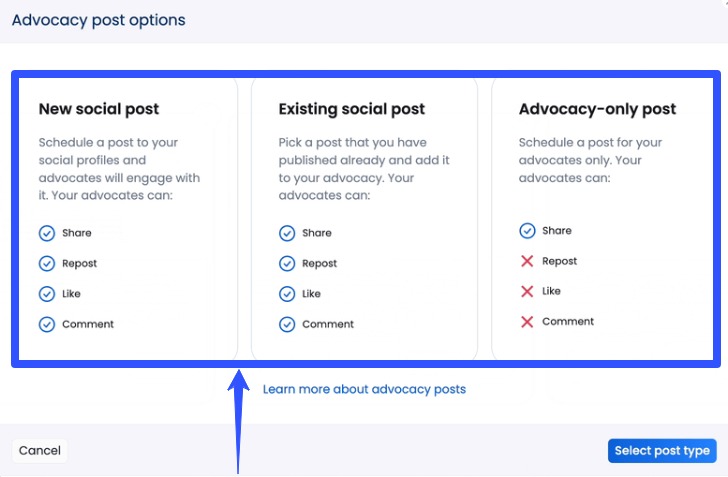Click the Repost checkmark icon in New social post card
This screenshot has width=728, height=477.
47,264
